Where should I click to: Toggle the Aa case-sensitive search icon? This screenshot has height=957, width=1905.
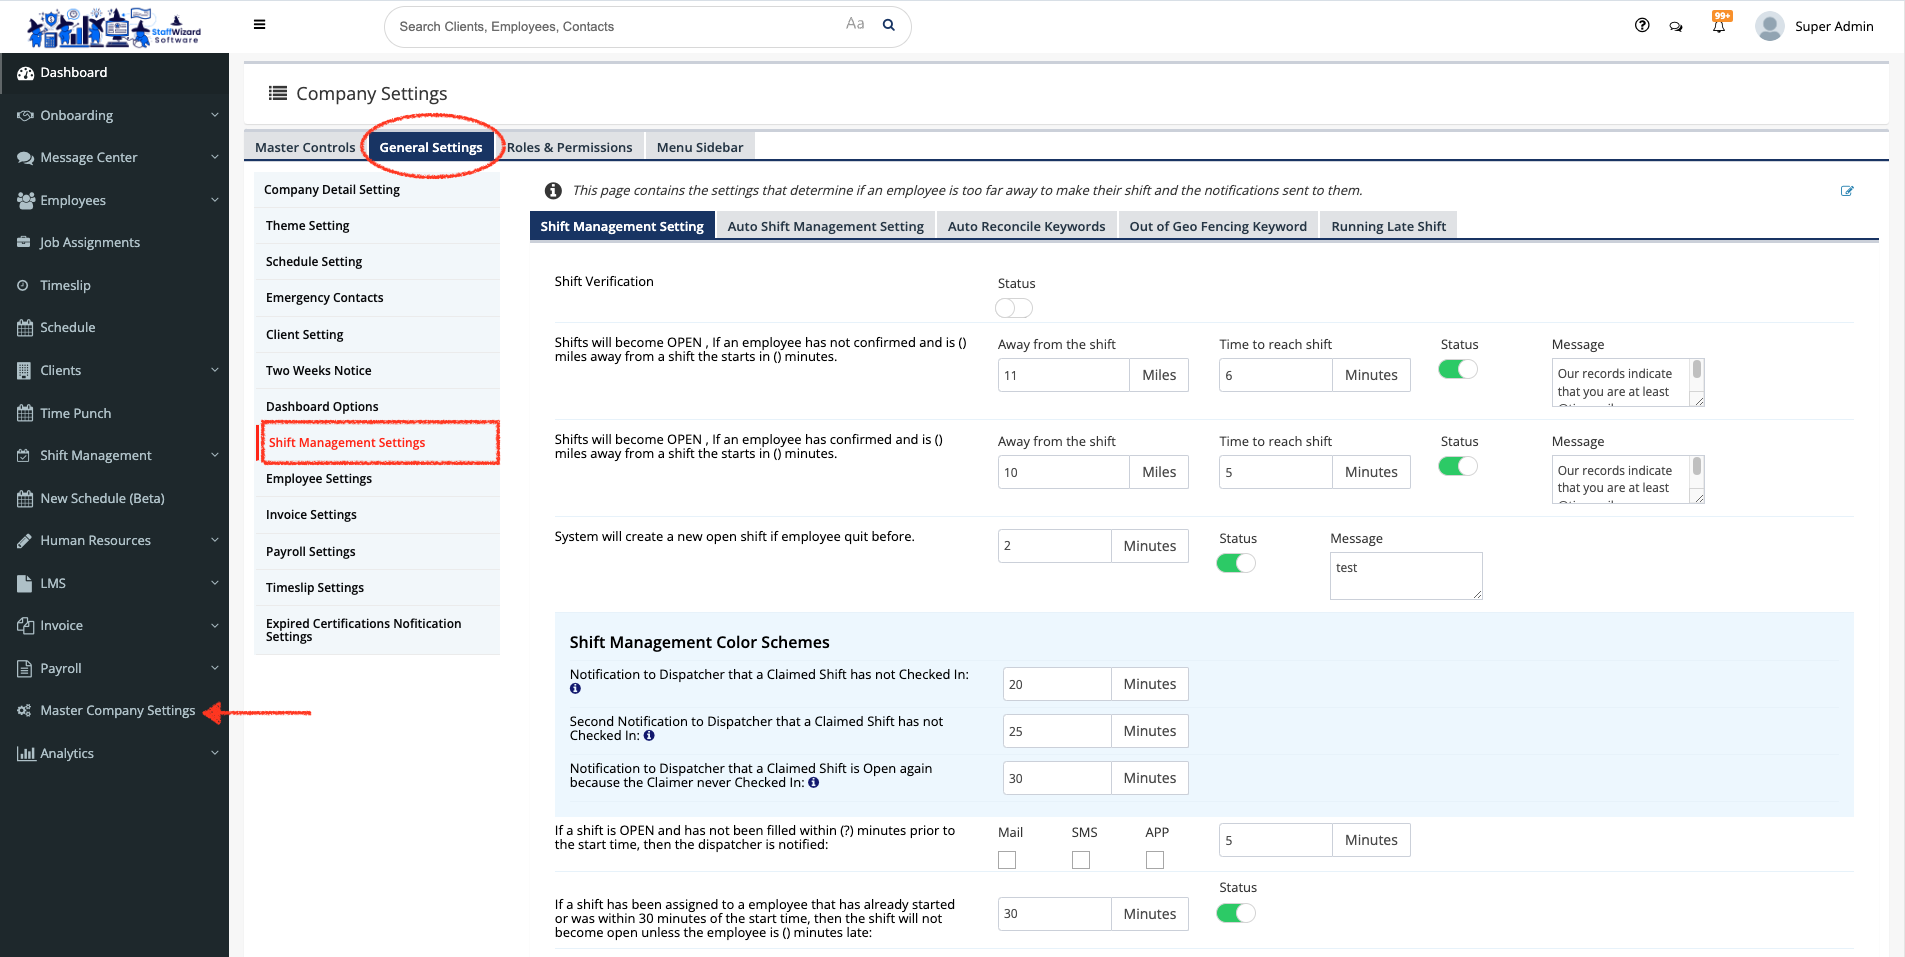(x=855, y=24)
